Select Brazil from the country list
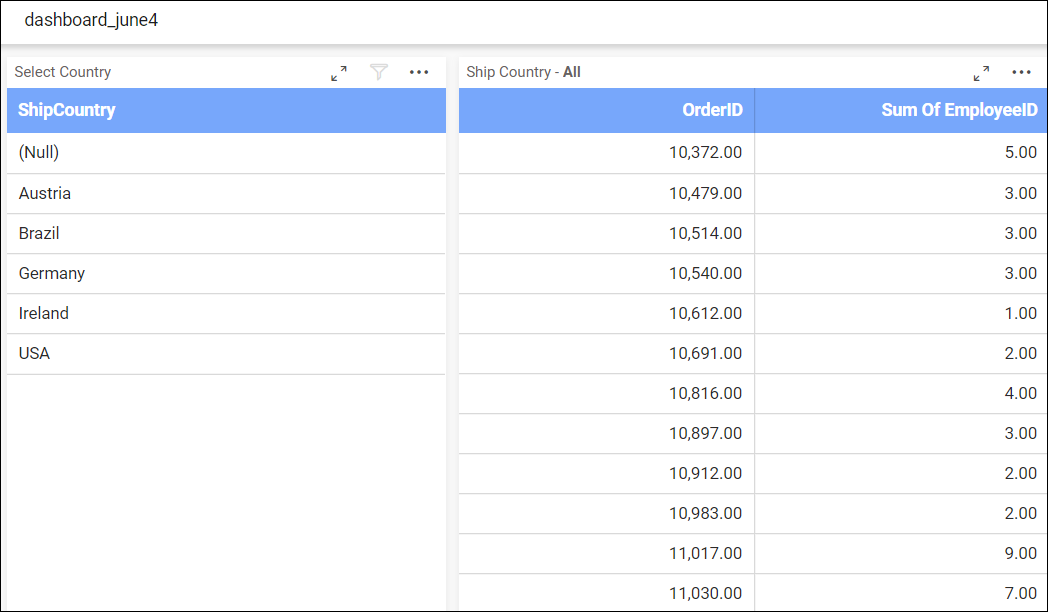The width and height of the screenshot is (1048, 612). click(39, 233)
